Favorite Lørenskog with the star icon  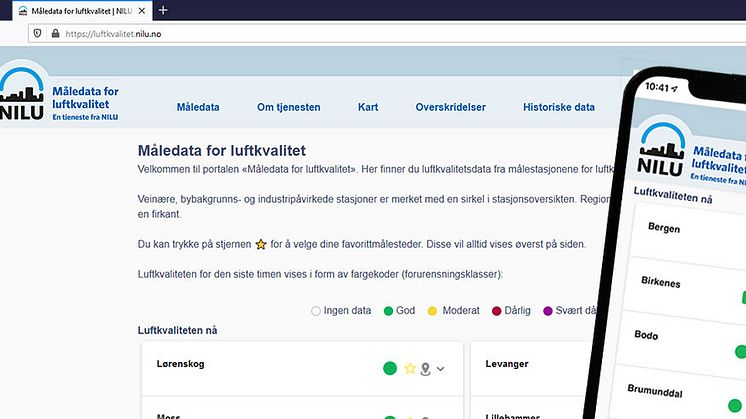[x=410, y=369]
